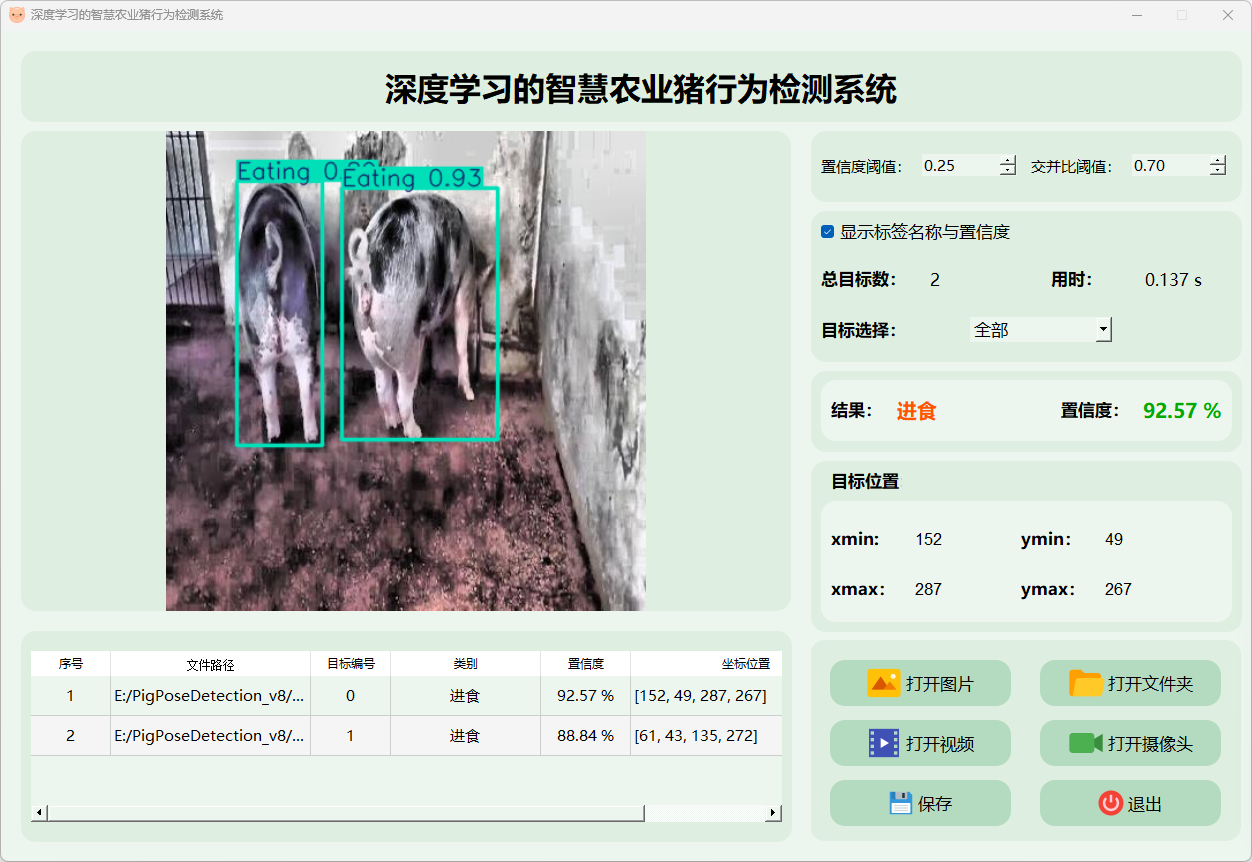Image resolution: width=1252 pixels, height=862 pixels.
Task: Click the floppy disk save icon
Action: (x=900, y=803)
